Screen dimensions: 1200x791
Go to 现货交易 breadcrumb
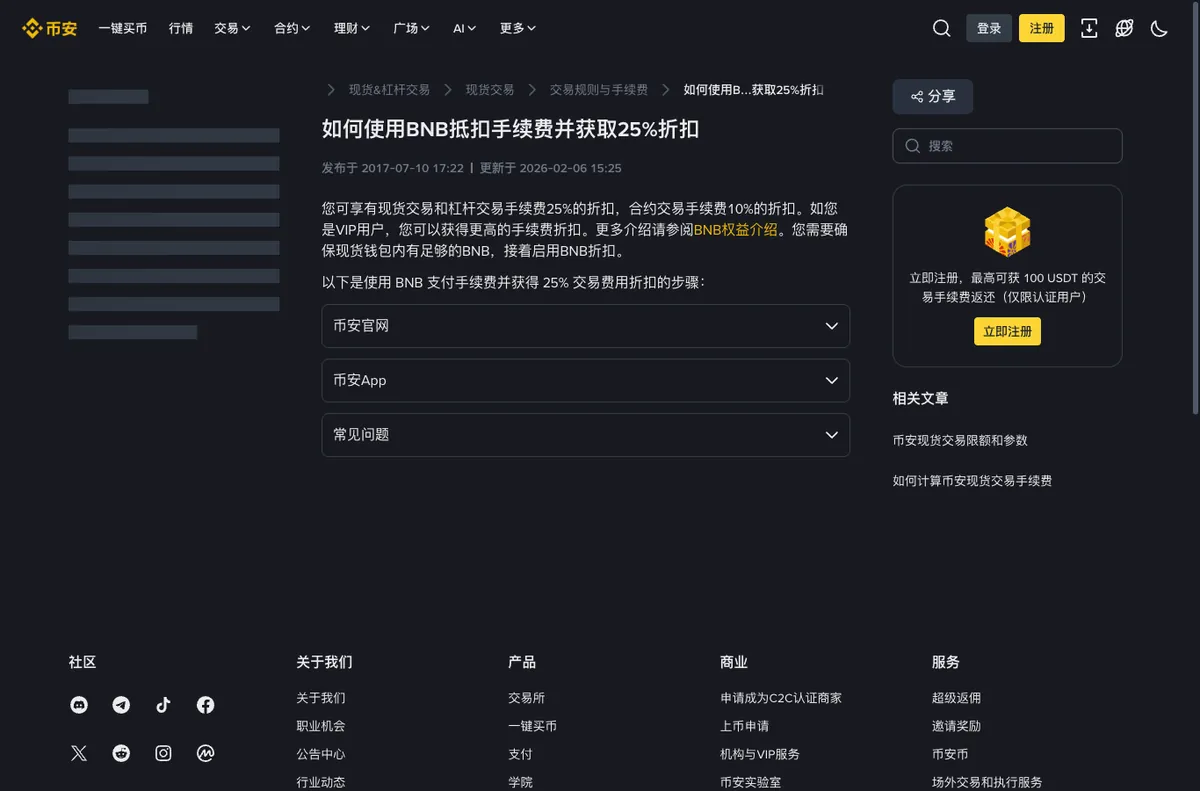(x=490, y=90)
